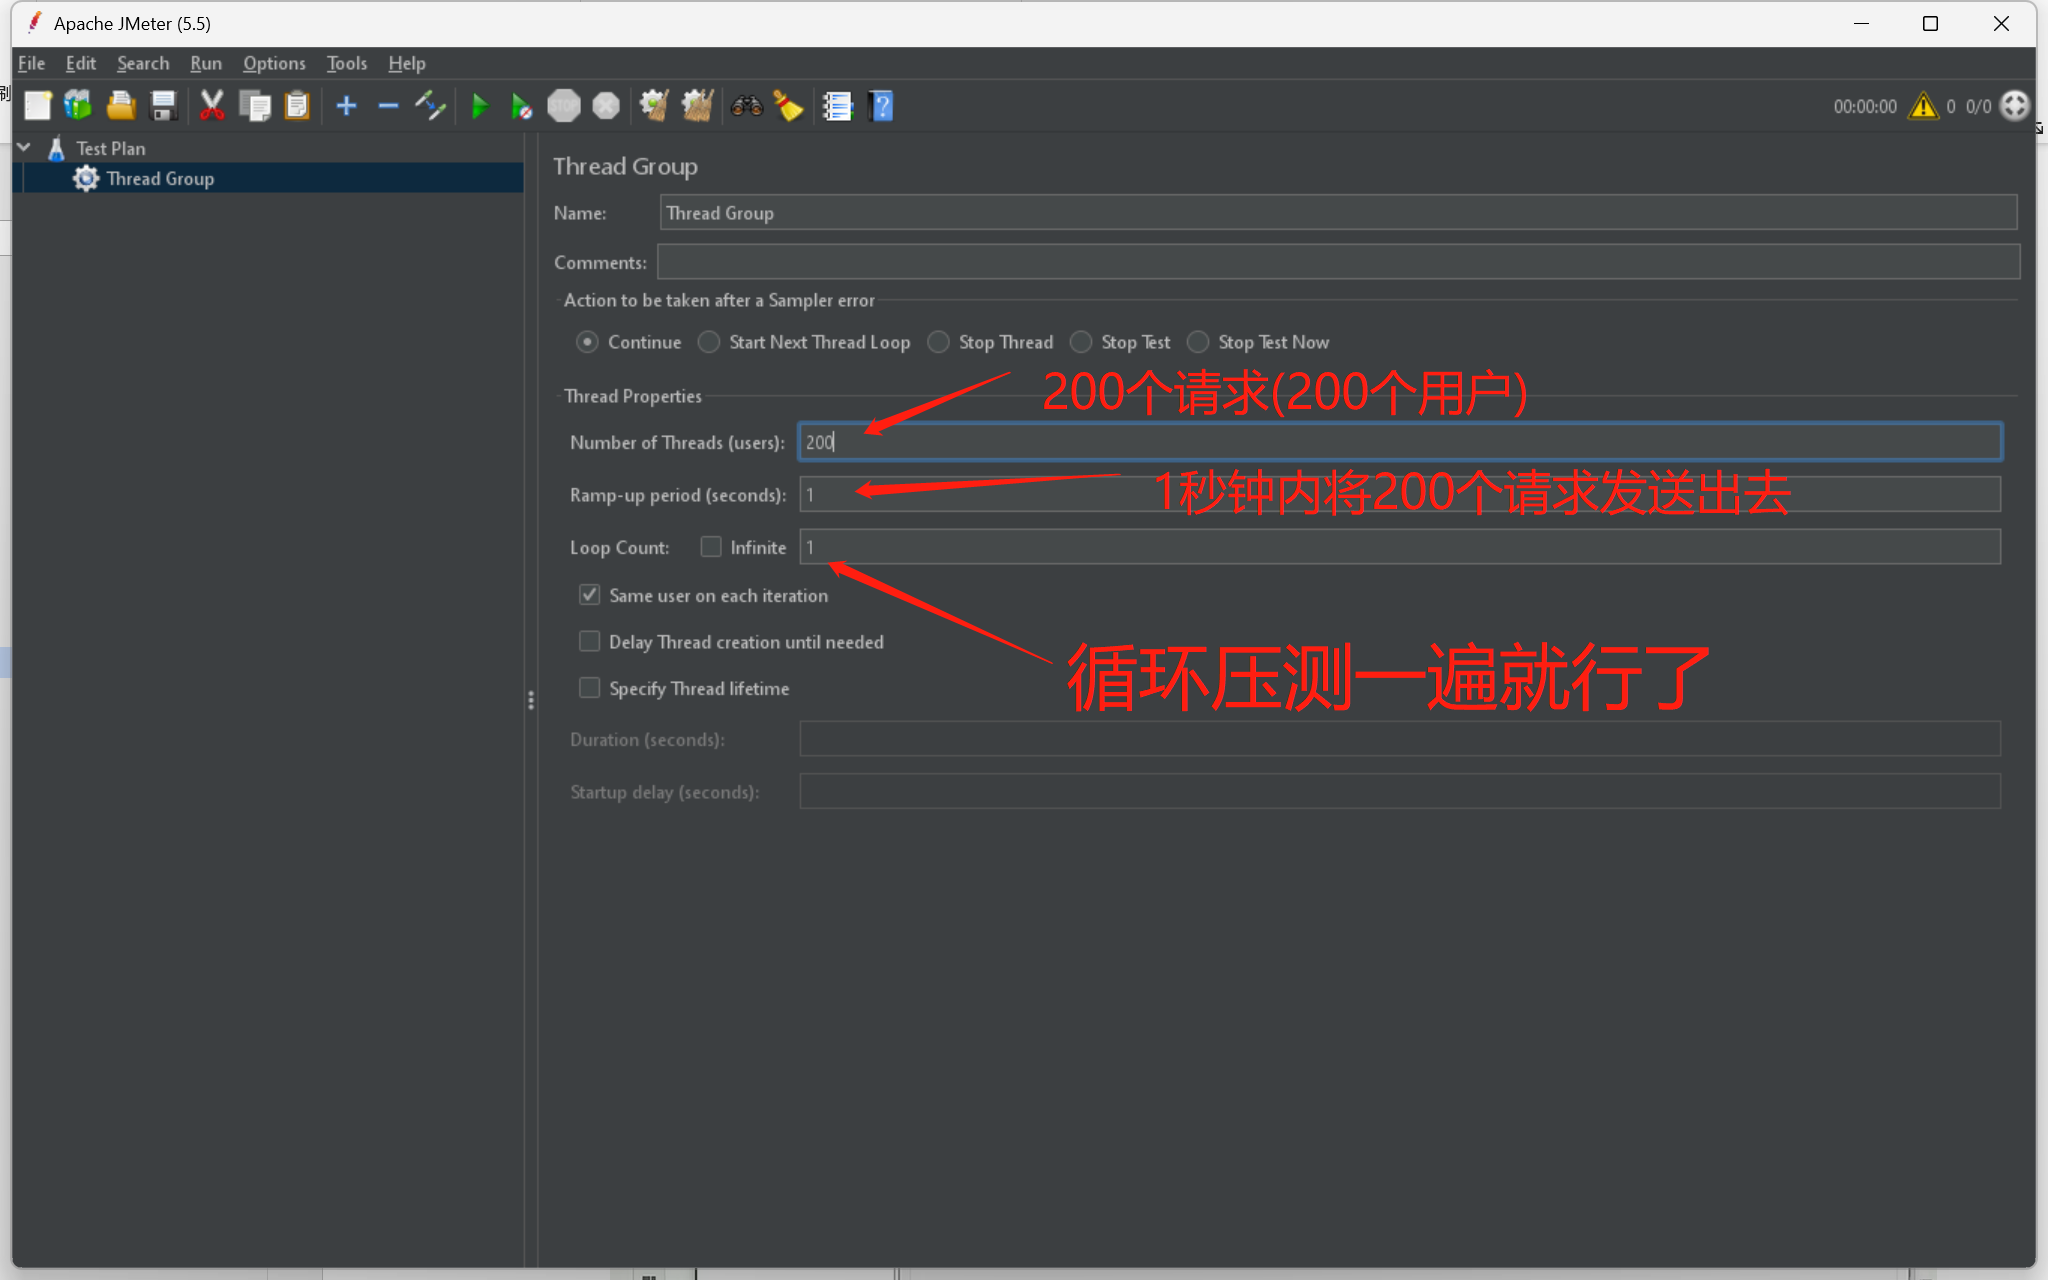Toggle Same user on each iteration checkbox
2048x1280 pixels.
click(x=590, y=594)
